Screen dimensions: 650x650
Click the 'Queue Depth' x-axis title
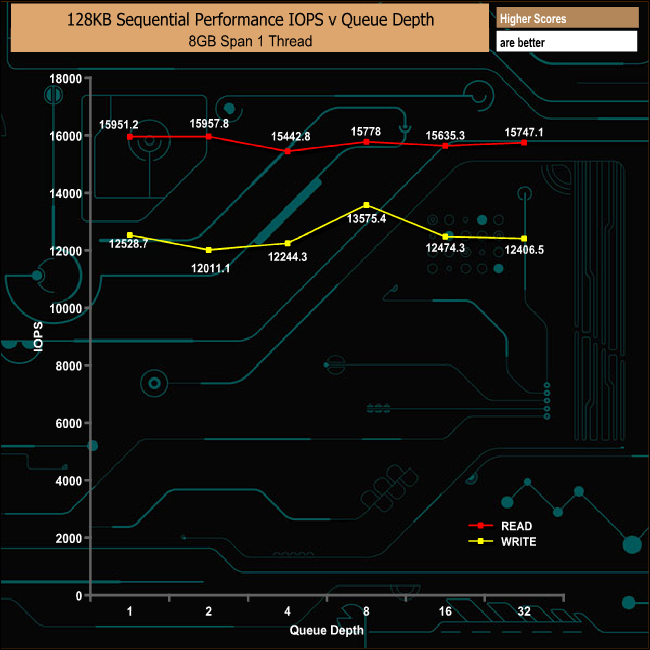pyautogui.click(x=326, y=630)
